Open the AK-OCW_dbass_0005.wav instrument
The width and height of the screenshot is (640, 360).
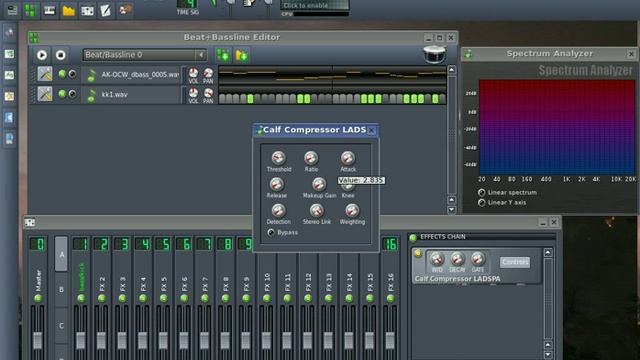coord(132,74)
